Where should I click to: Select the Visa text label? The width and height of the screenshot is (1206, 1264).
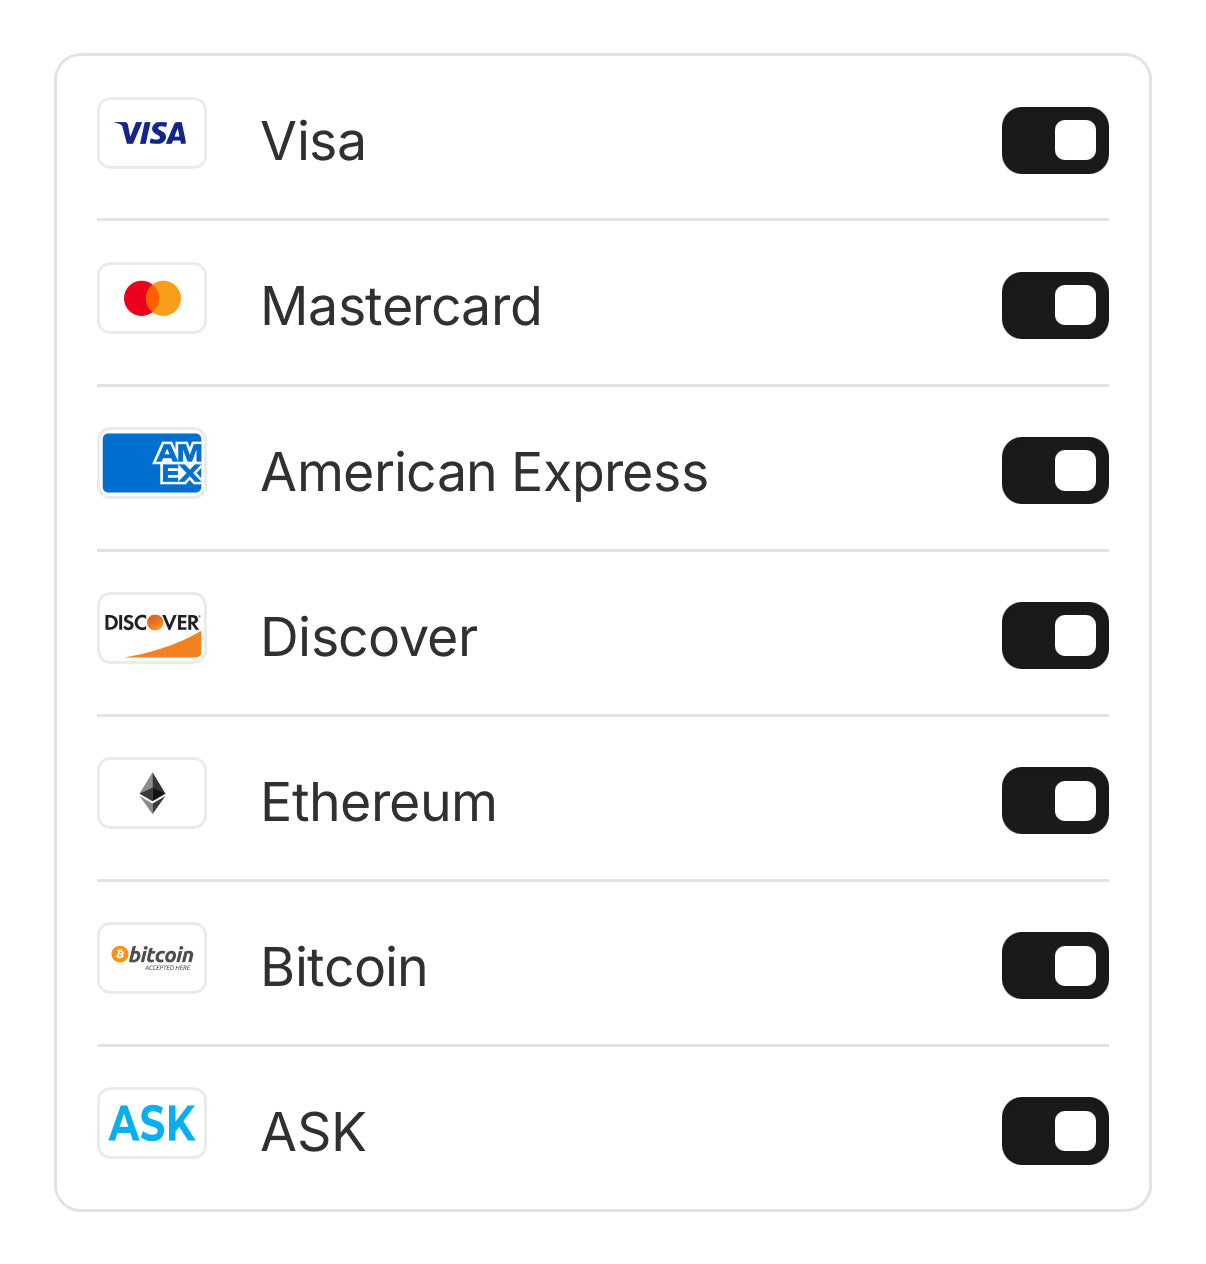[x=313, y=141]
